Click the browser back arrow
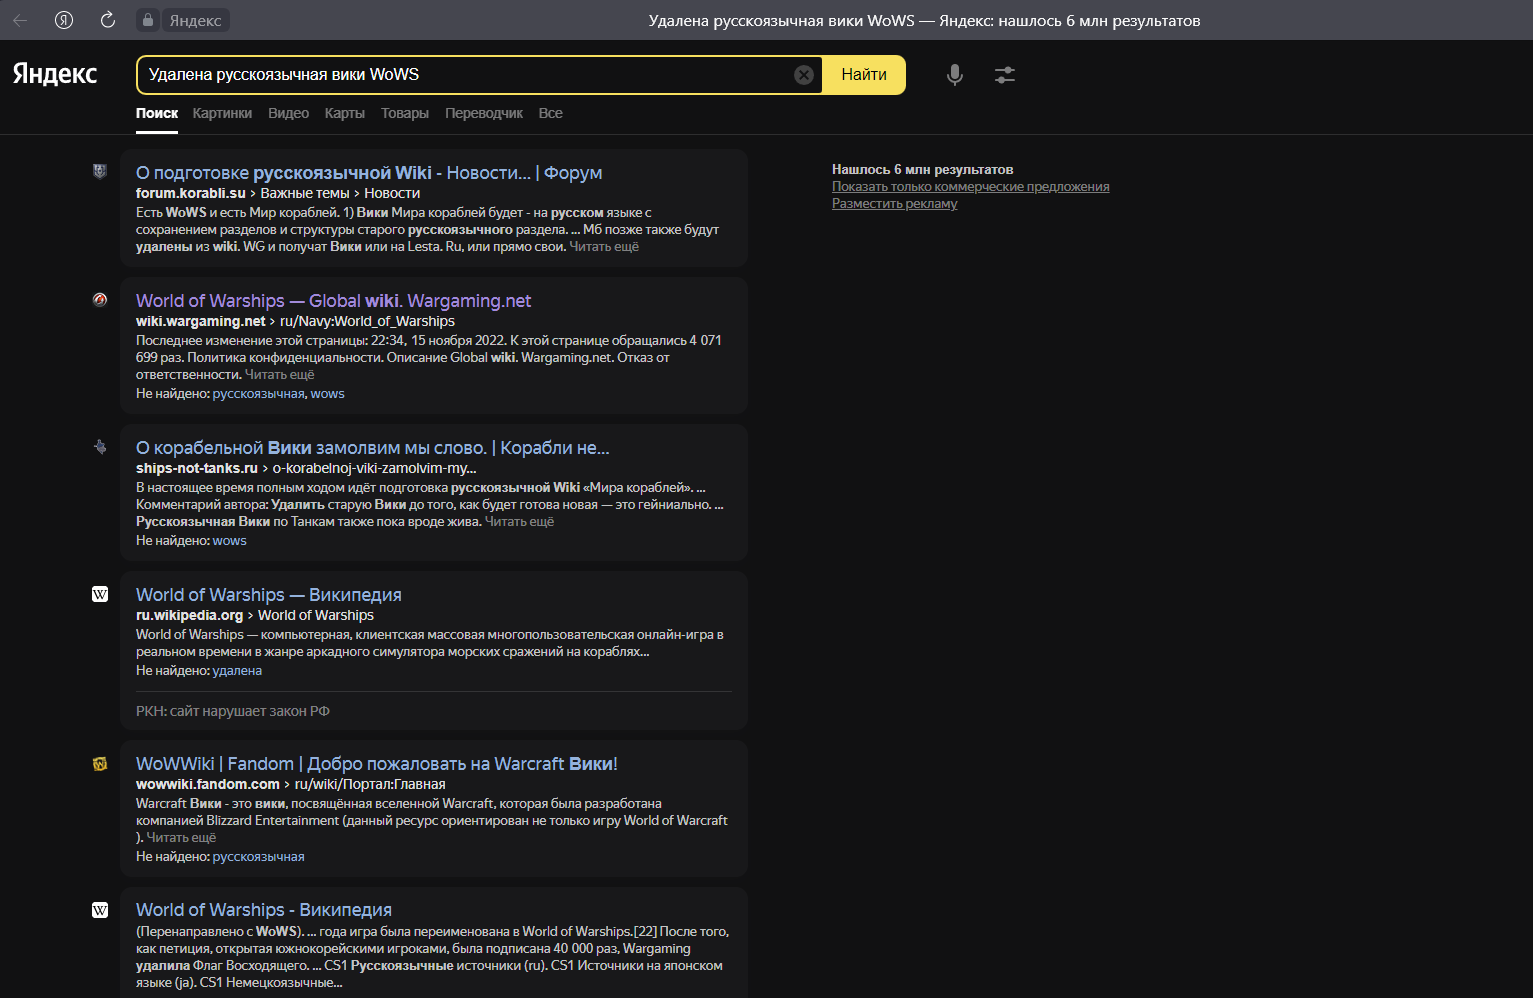The image size is (1533, 998). [x=20, y=20]
